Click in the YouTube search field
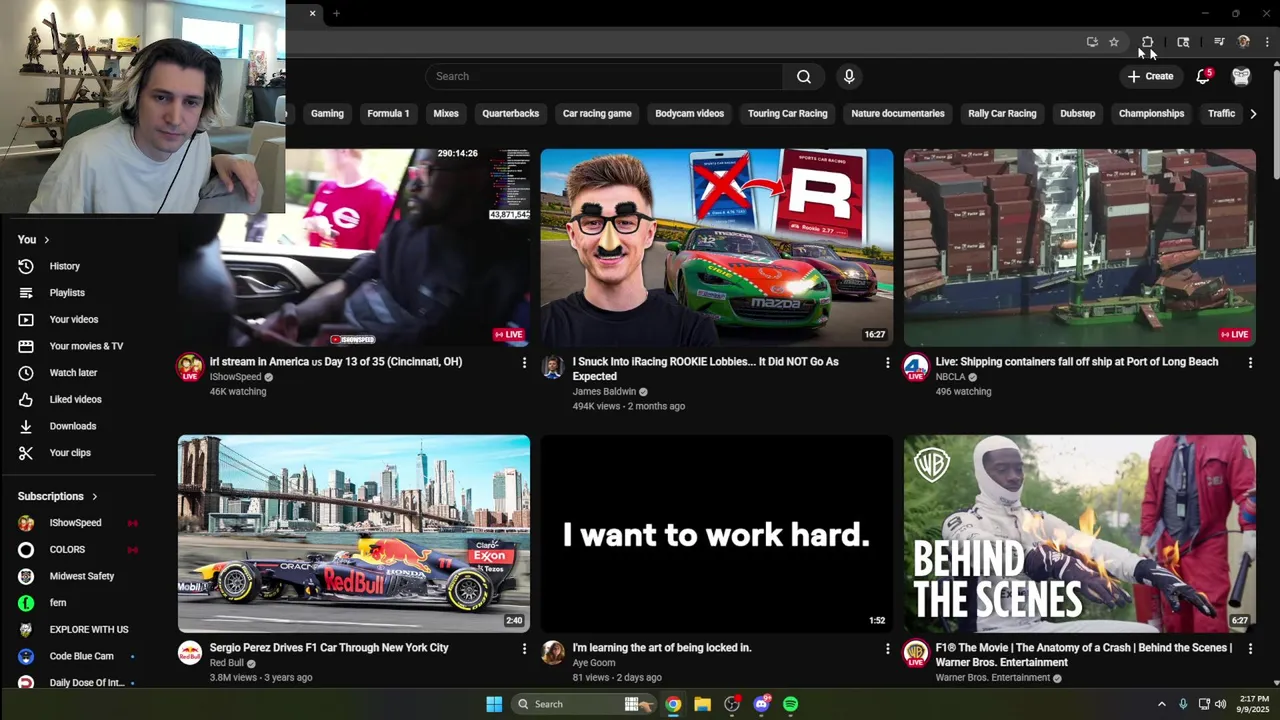 coord(604,76)
